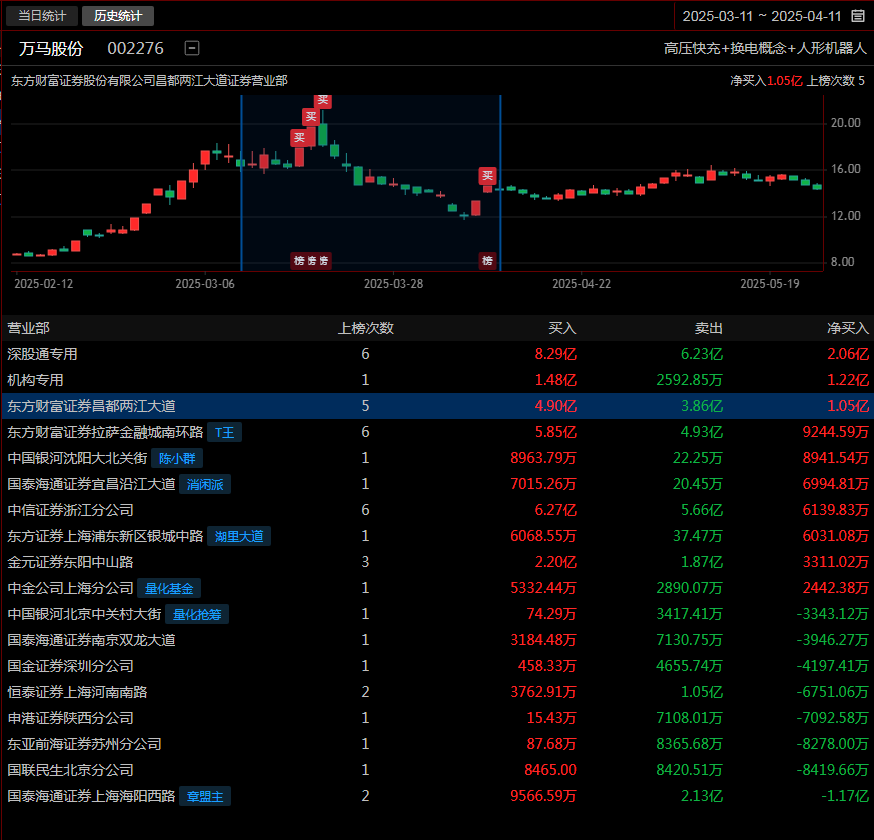Click the 万马股份 stock name
The width and height of the screenshot is (874, 840).
[x=51, y=48]
